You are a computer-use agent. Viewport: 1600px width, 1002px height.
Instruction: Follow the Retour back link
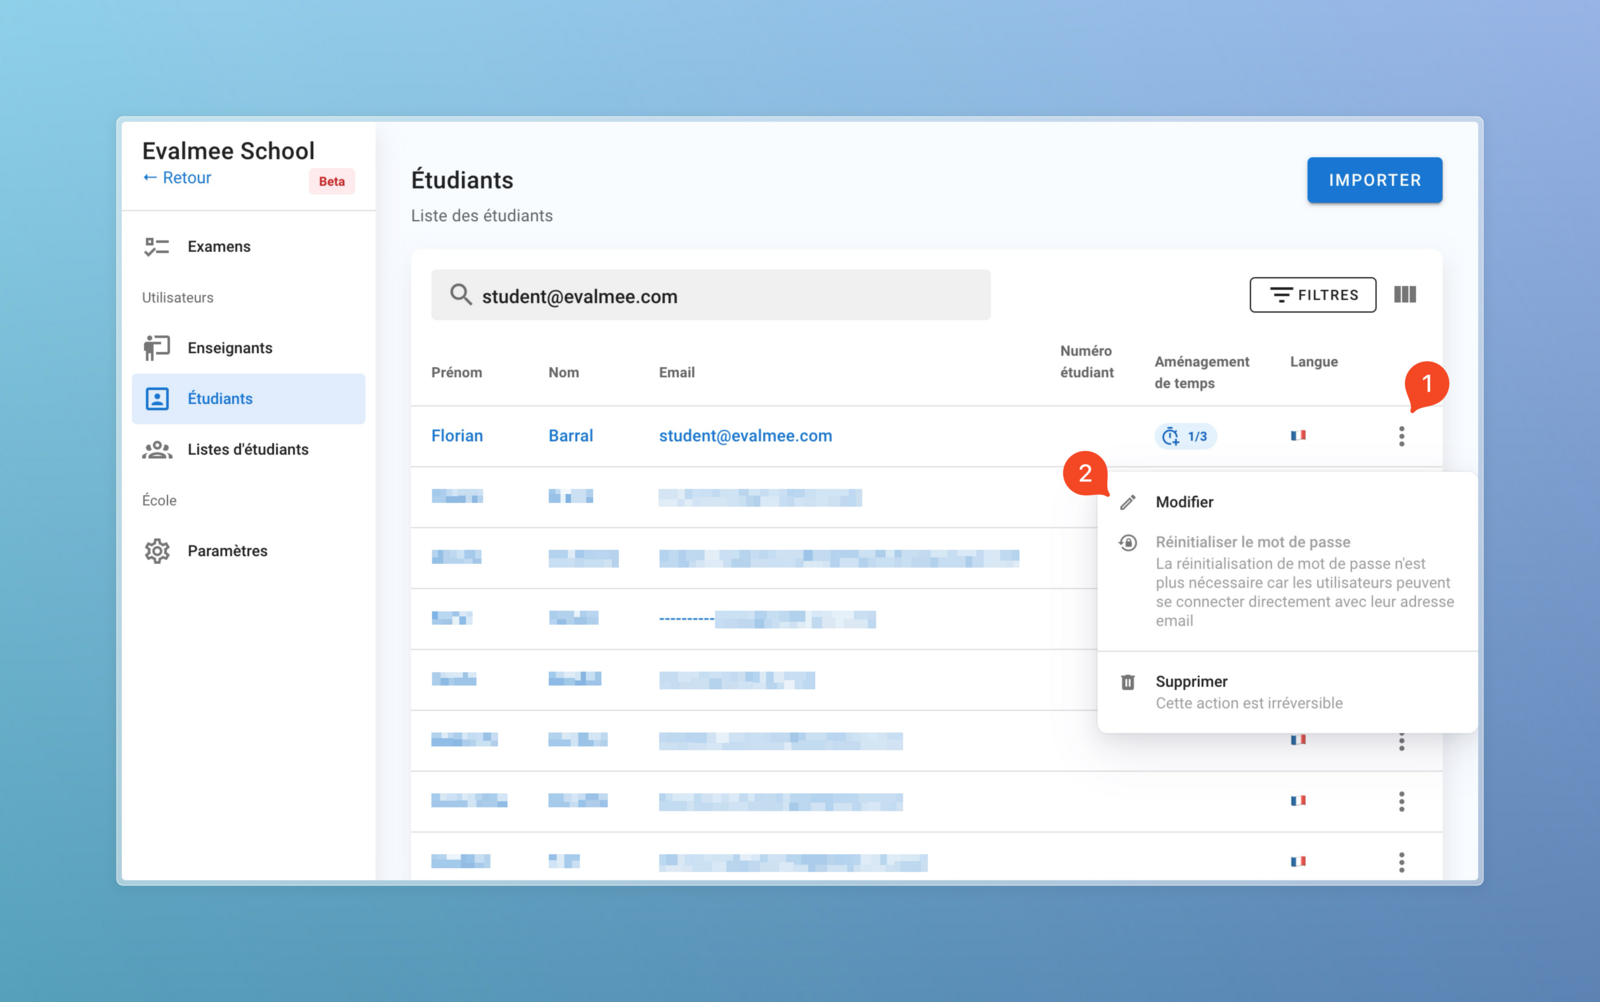click(x=178, y=178)
